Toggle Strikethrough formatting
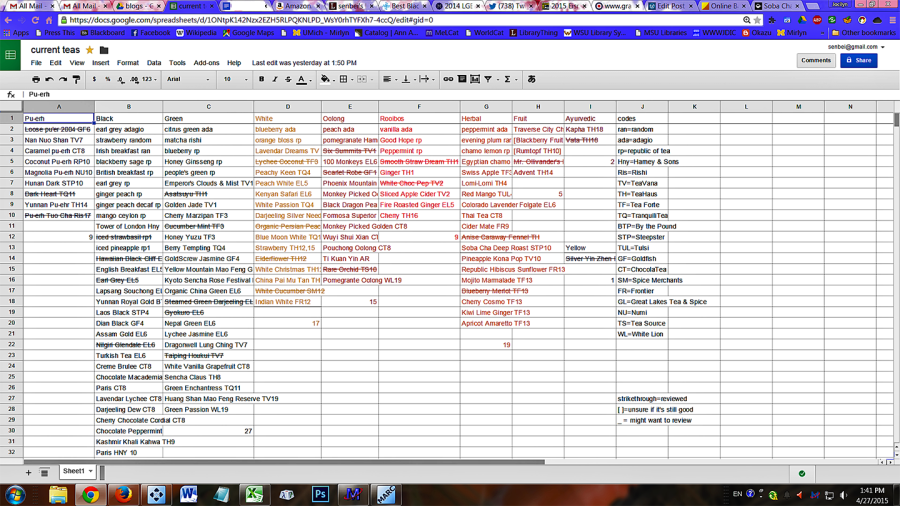The height and width of the screenshot is (506, 900). coord(288,79)
